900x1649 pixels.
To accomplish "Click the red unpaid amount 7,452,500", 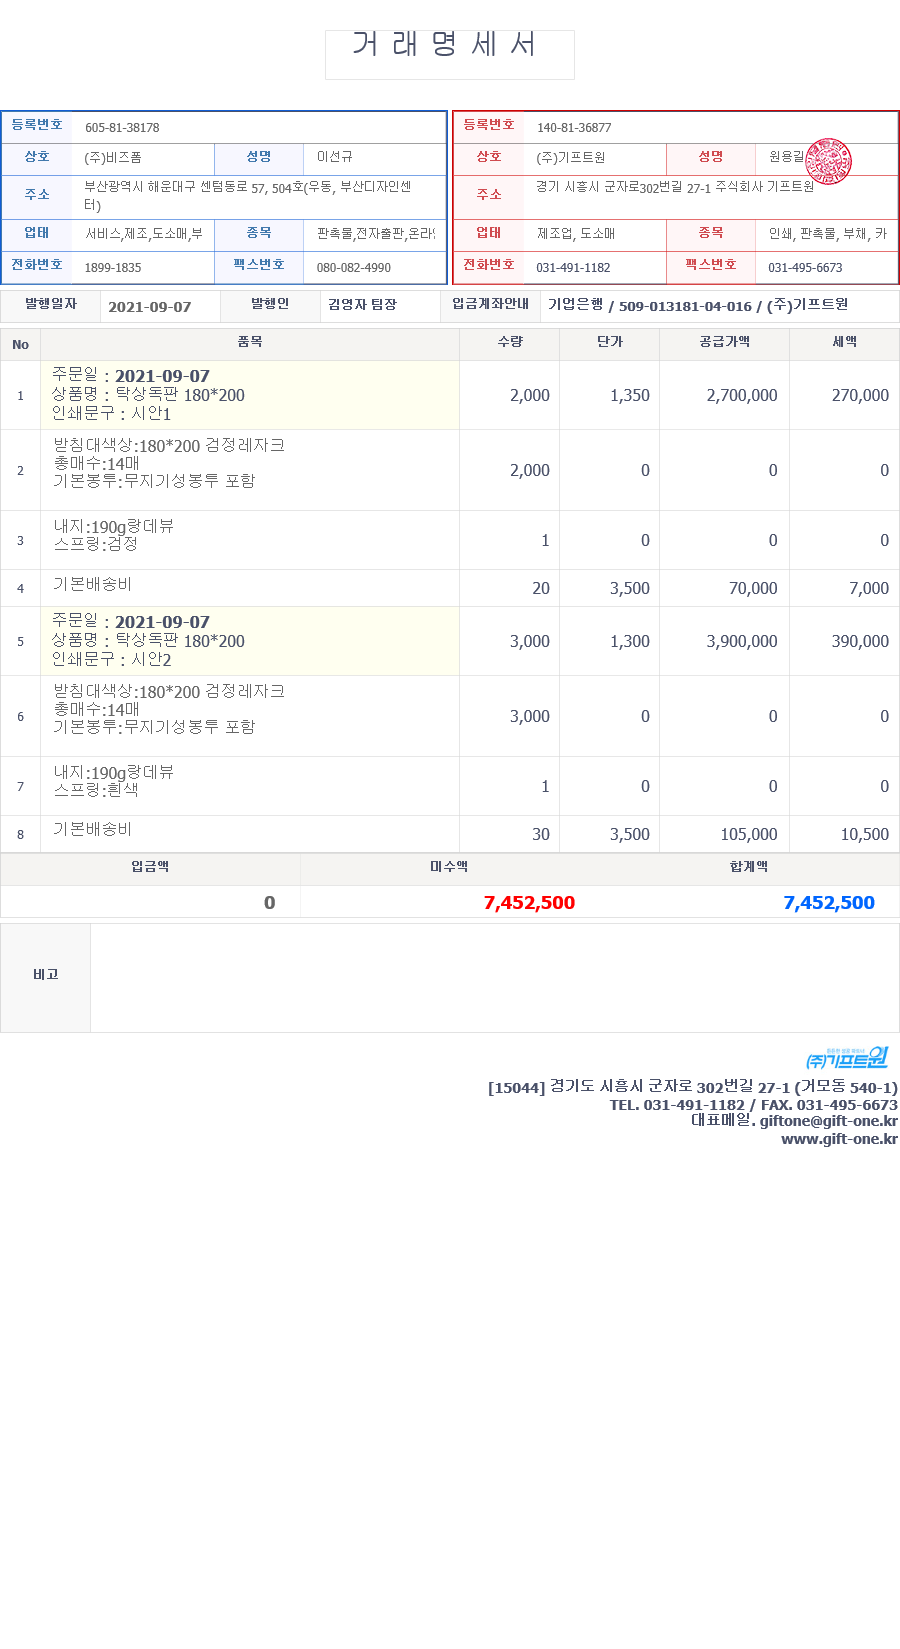I will click(529, 903).
